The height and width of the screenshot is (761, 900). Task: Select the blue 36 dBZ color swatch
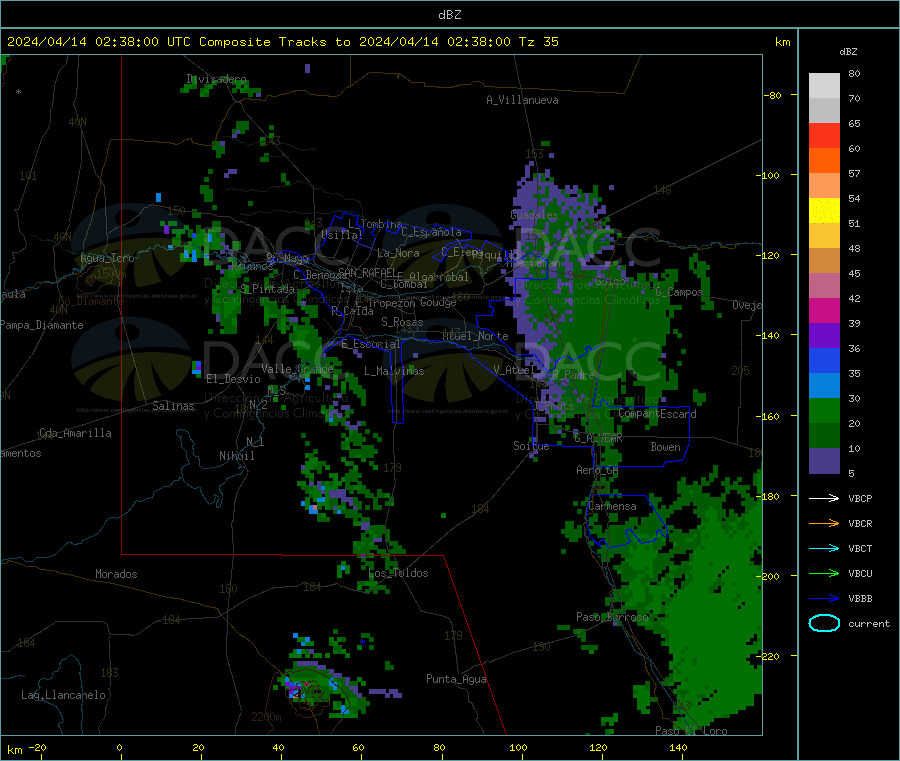[x=824, y=360]
